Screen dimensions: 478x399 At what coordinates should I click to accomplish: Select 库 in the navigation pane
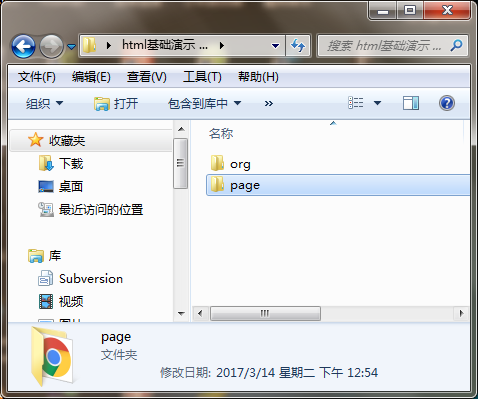click(x=55, y=256)
